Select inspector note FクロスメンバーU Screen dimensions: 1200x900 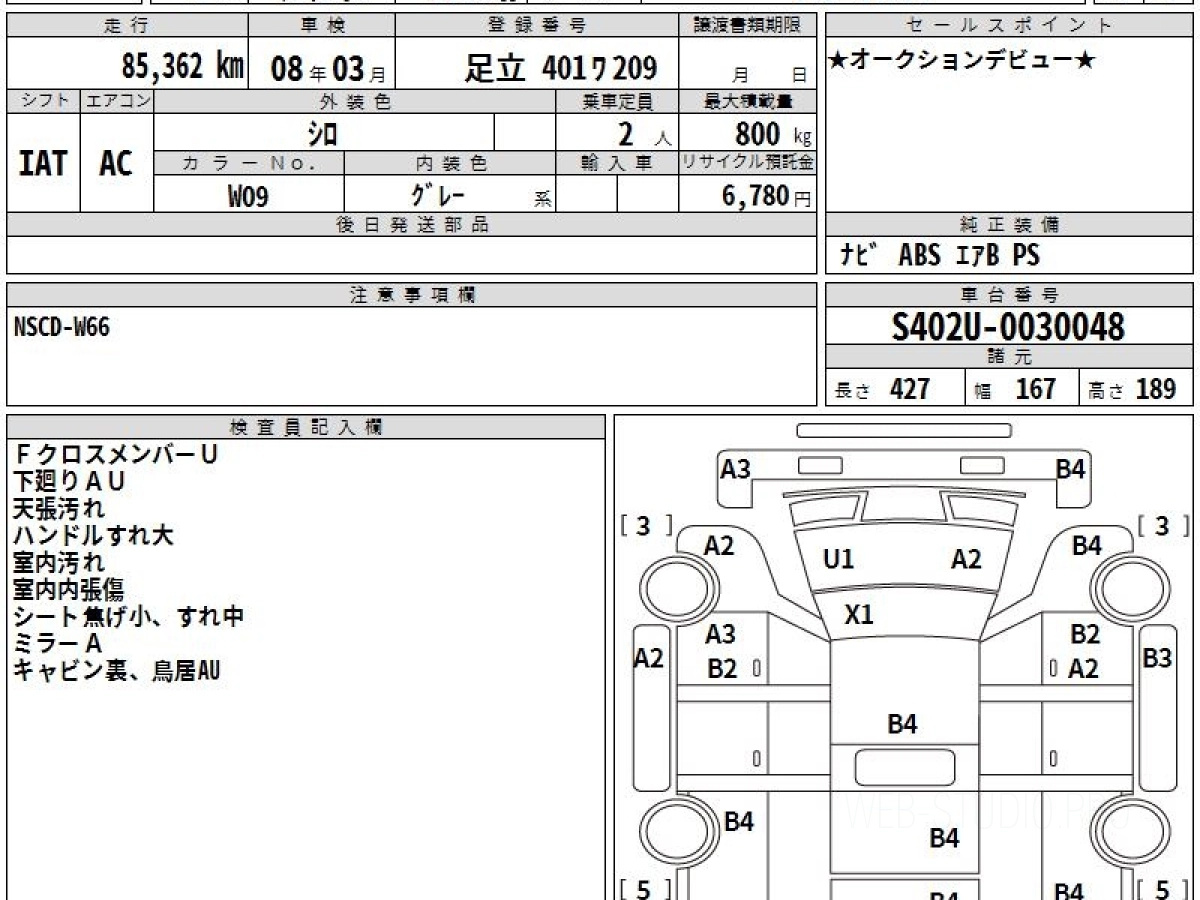click(115, 455)
